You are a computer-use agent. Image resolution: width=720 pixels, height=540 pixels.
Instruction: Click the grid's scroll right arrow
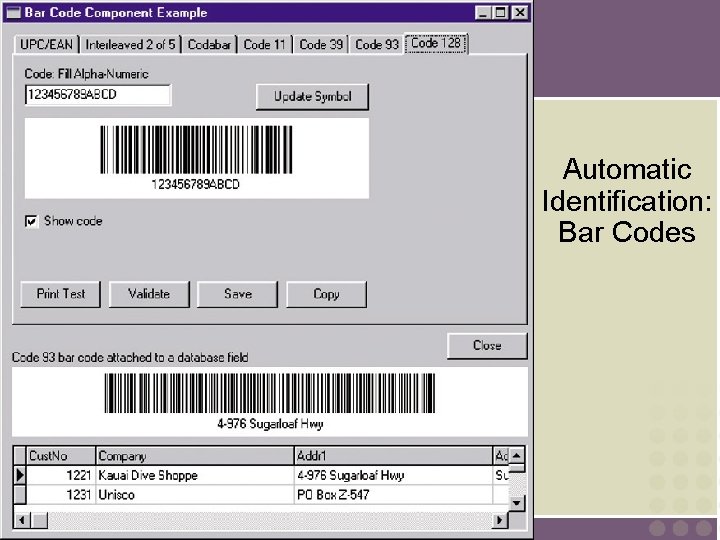[500, 520]
